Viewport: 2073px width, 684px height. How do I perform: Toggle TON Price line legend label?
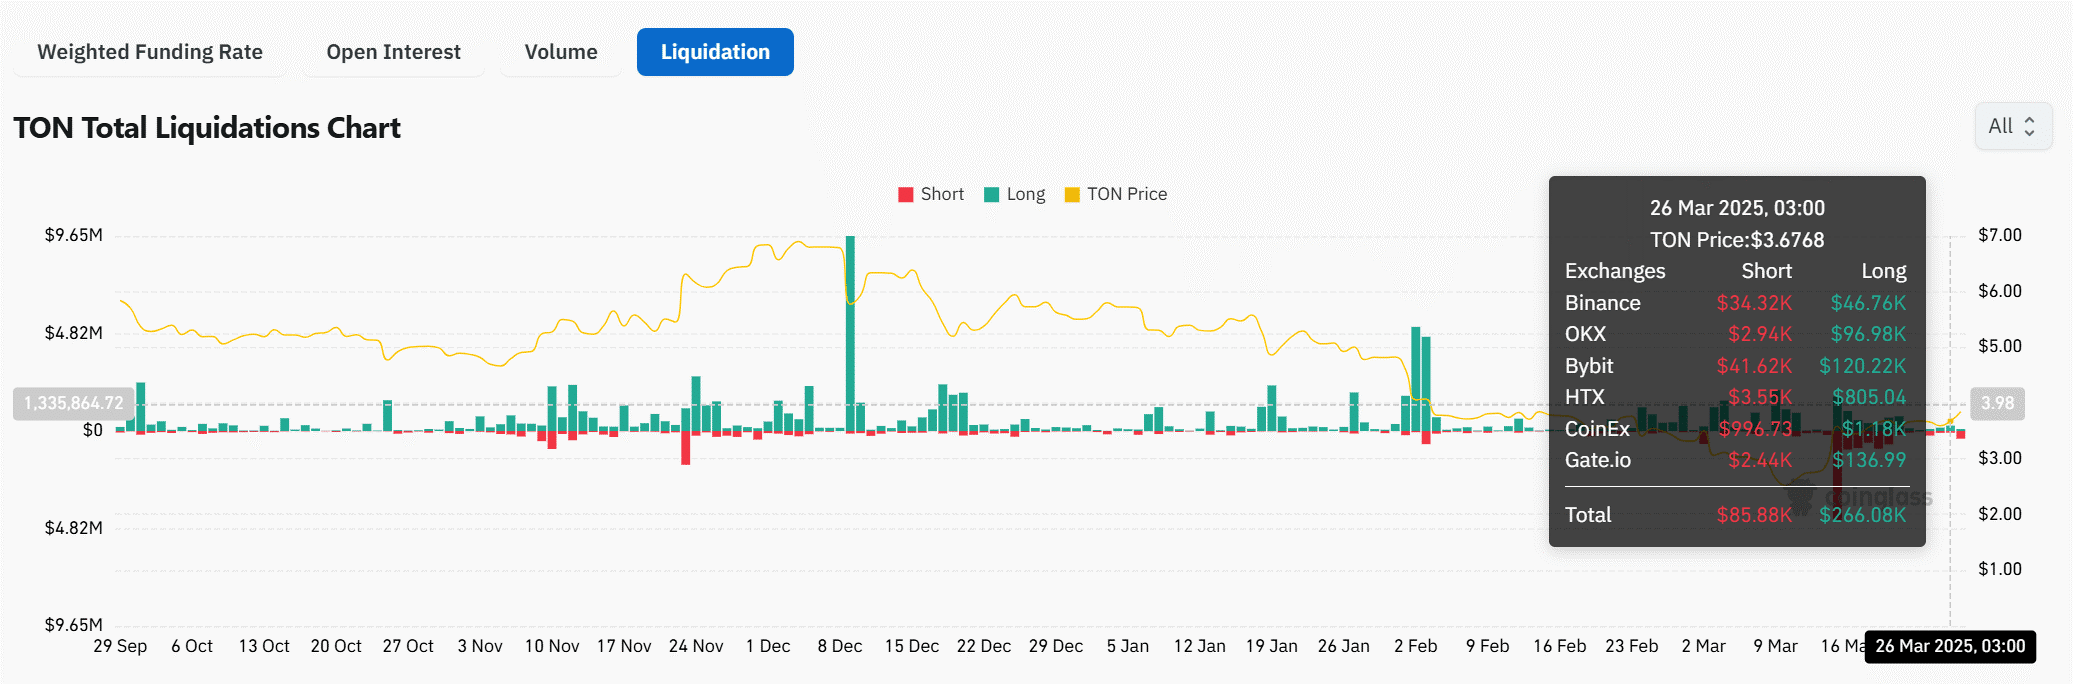pos(1127,194)
